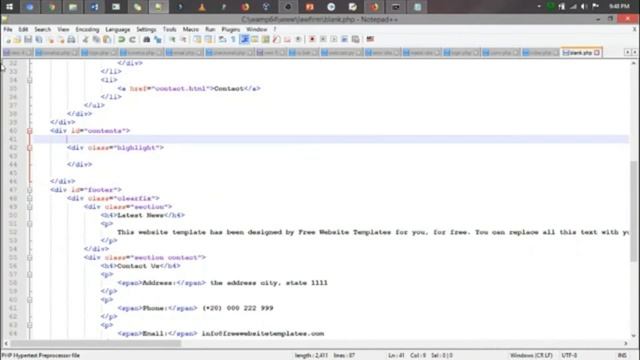Zoom in using the toolbar icon
640x360 pixels.
[172, 40]
